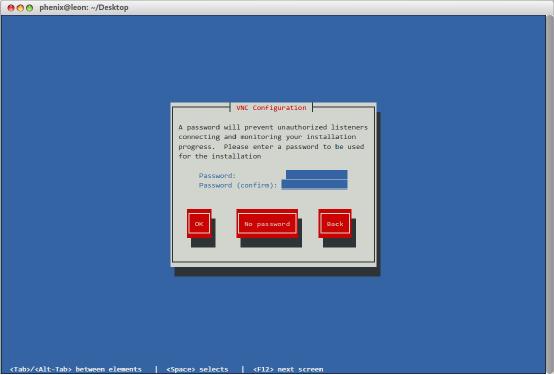Viewport: 554px width, 375px height.
Task: Click the yellow minimize window button
Action: [x=20, y=8]
